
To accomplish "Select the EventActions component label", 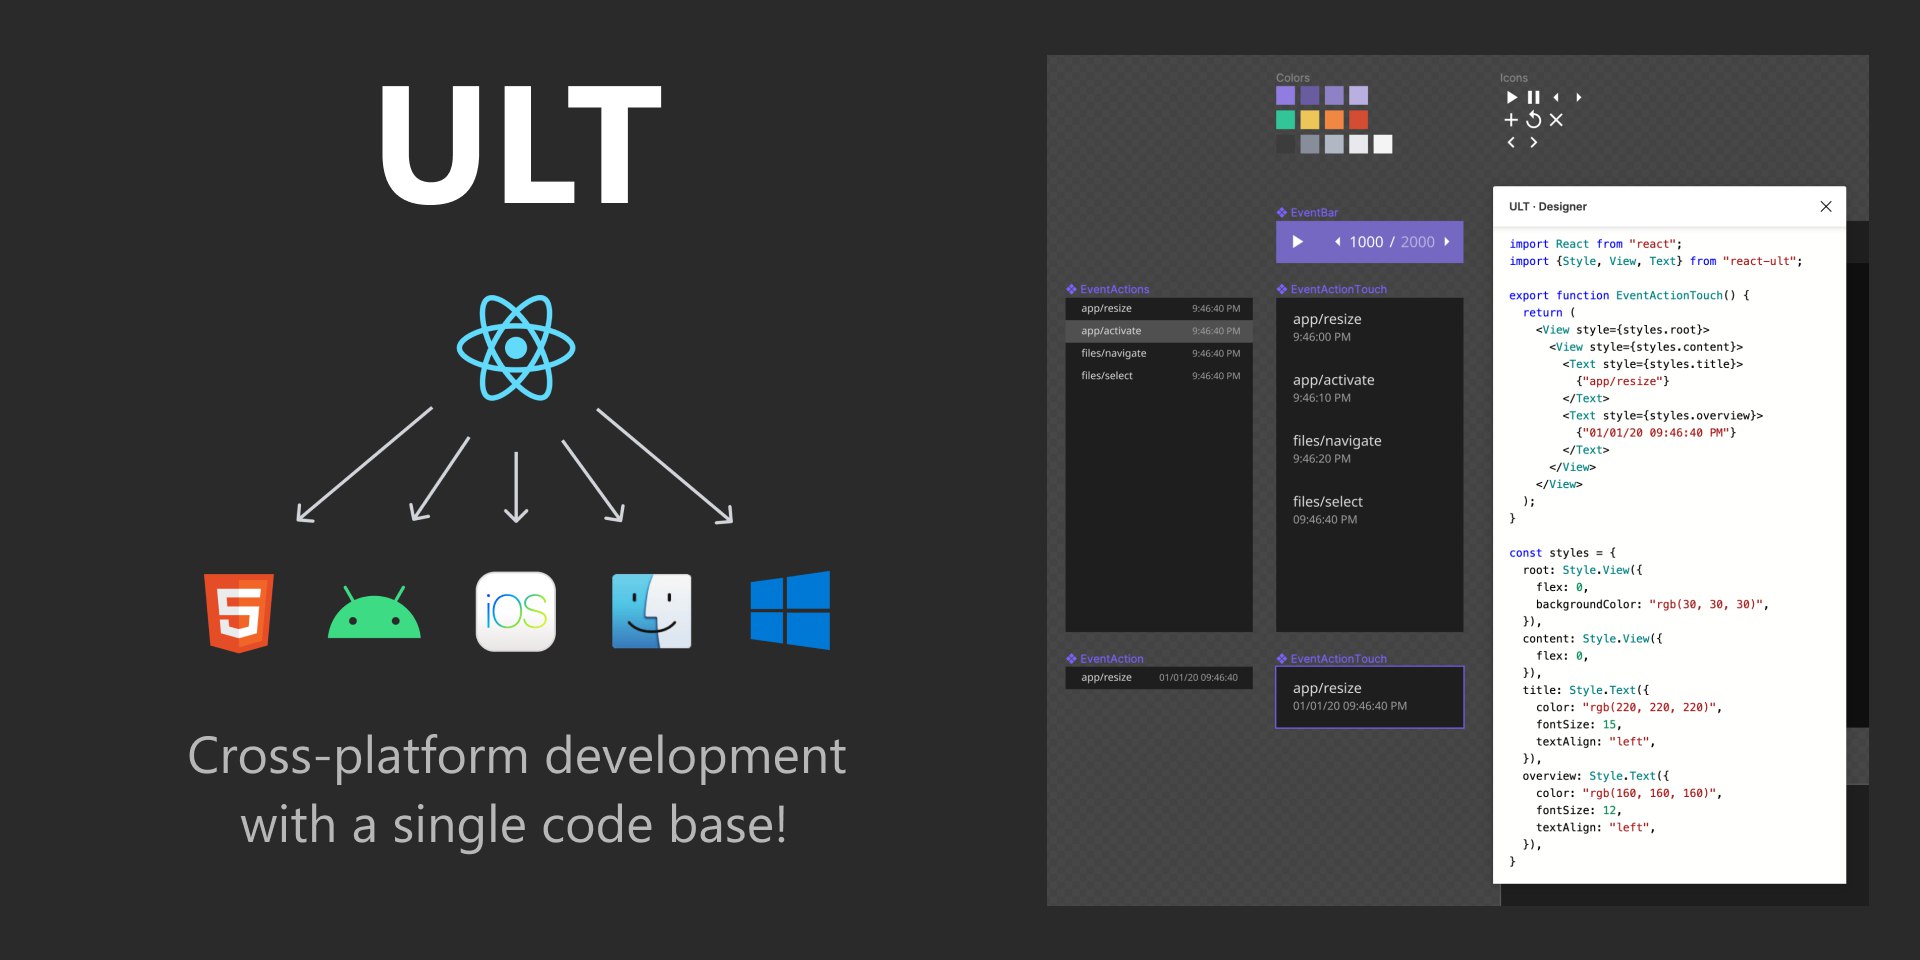I will coord(1108,289).
